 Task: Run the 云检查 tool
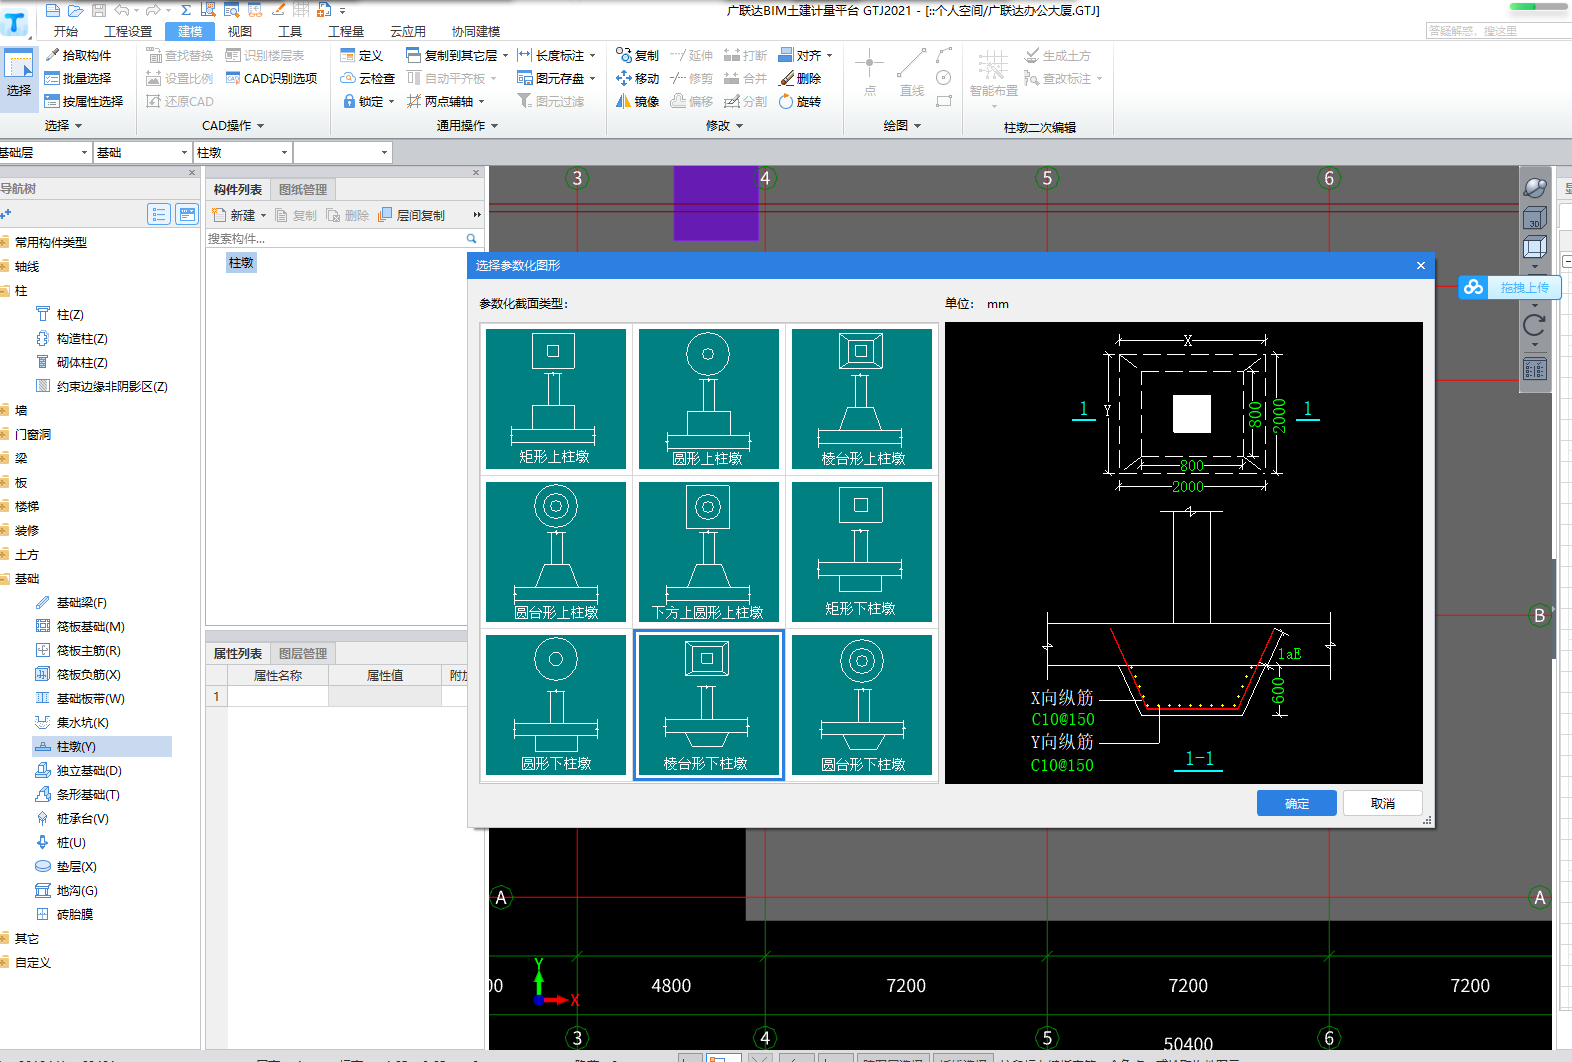pyautogui.click(x=367, y=78)
